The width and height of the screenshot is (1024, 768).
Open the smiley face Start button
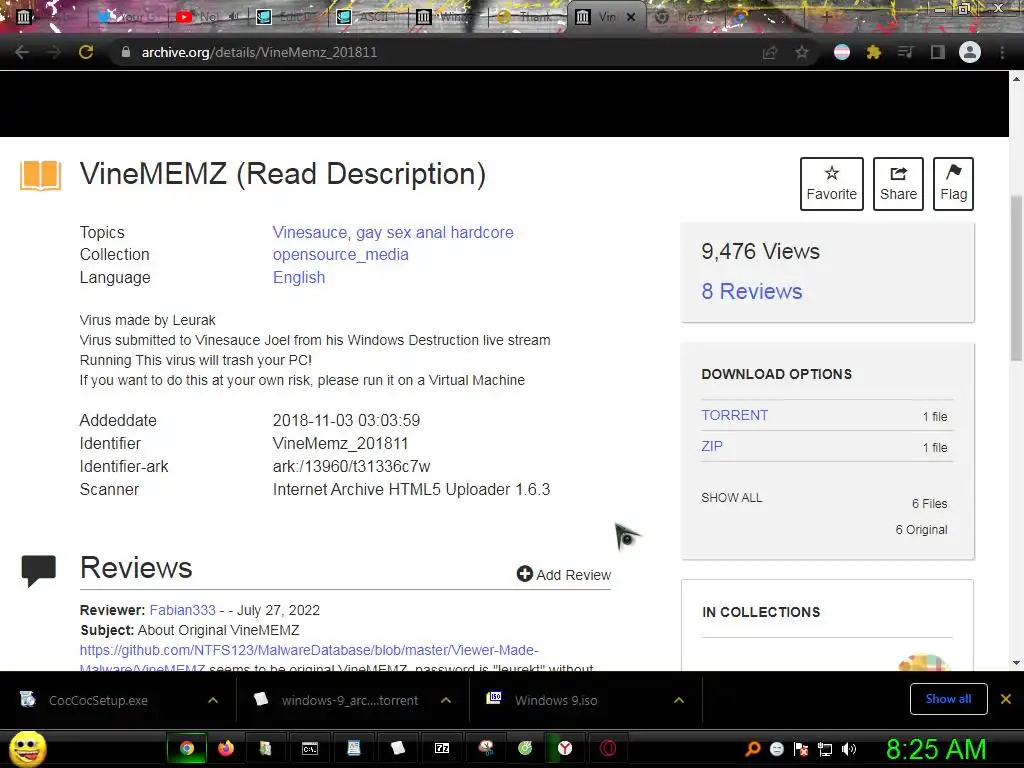click(27, 748)
